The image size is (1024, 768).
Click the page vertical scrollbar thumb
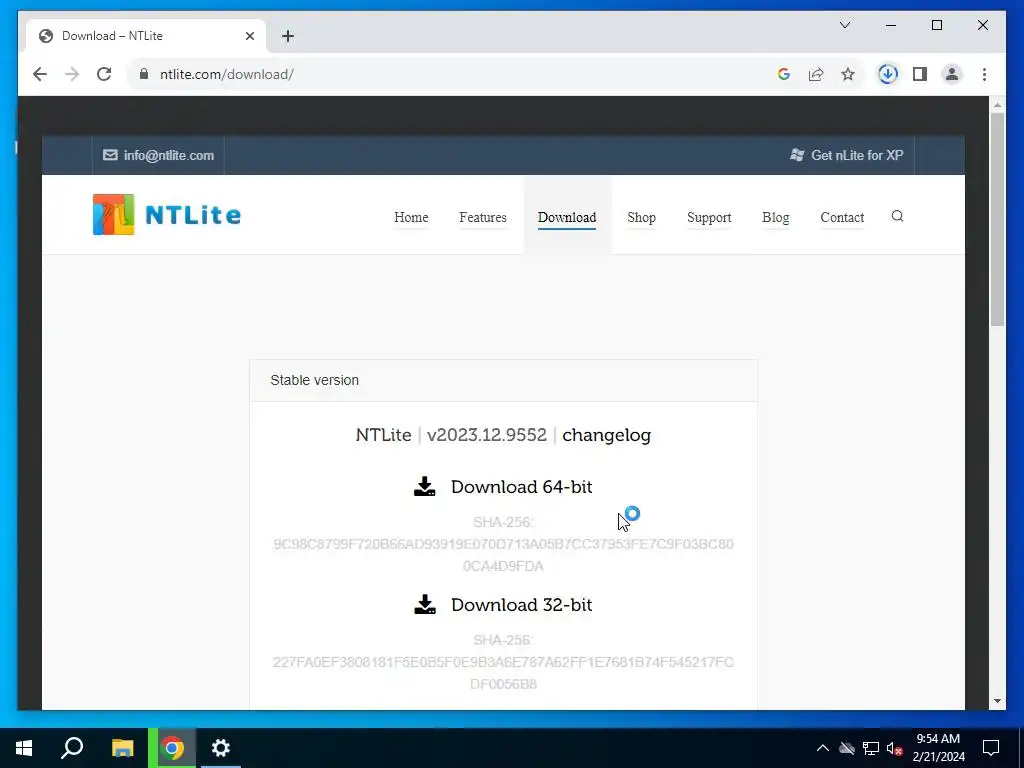click(997, 219)
